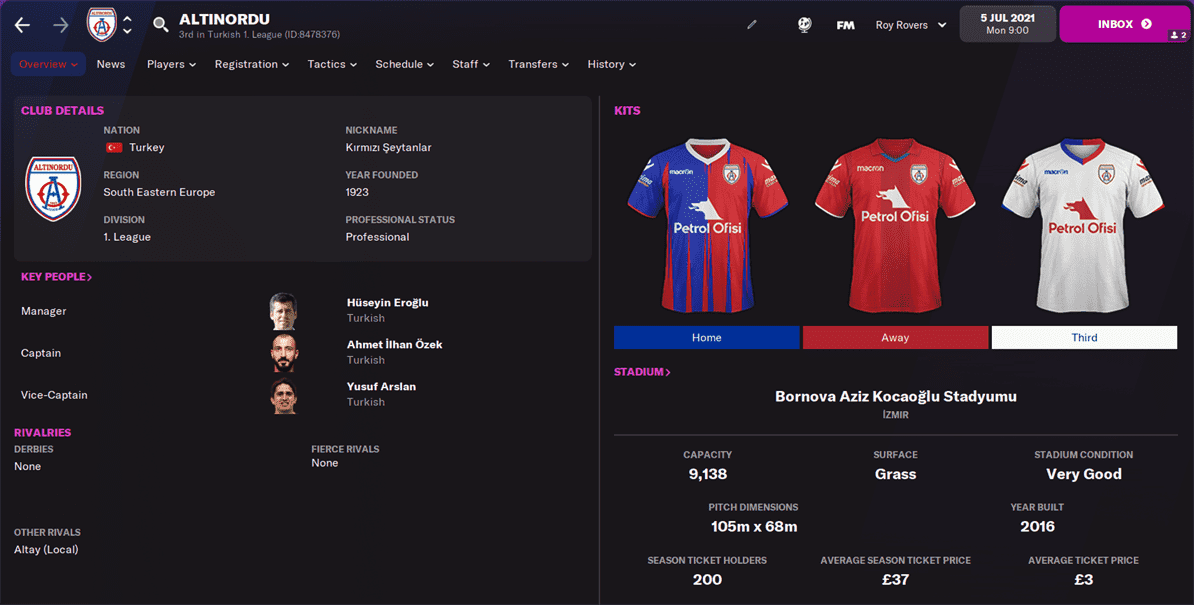The height and width of the screenshot is (605, 1194).
Task: Click the 105m x 68m pitch dimensions
Action: (754, 527)
